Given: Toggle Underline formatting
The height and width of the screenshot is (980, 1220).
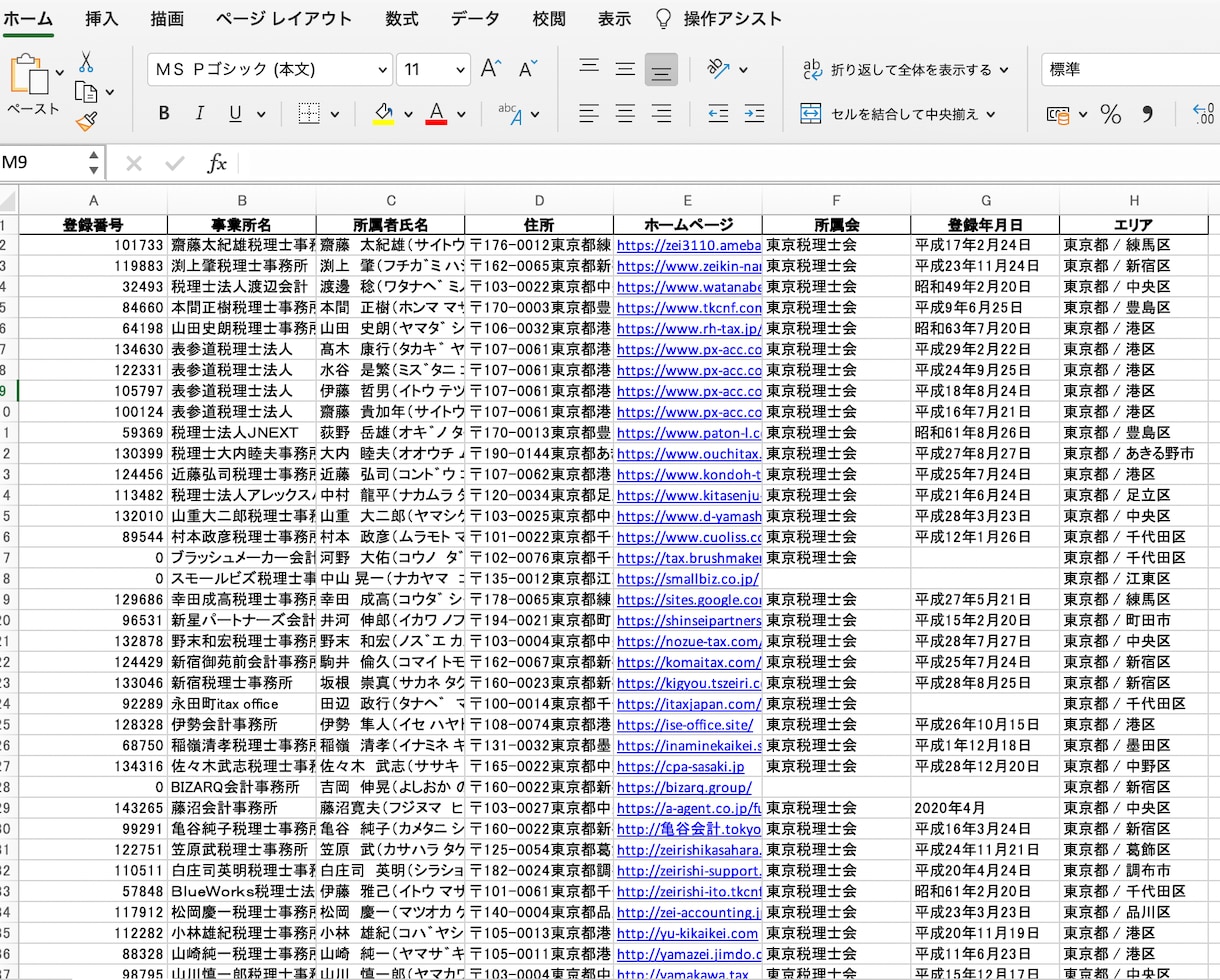Looking at the screenshot, I should click(235, 114).
